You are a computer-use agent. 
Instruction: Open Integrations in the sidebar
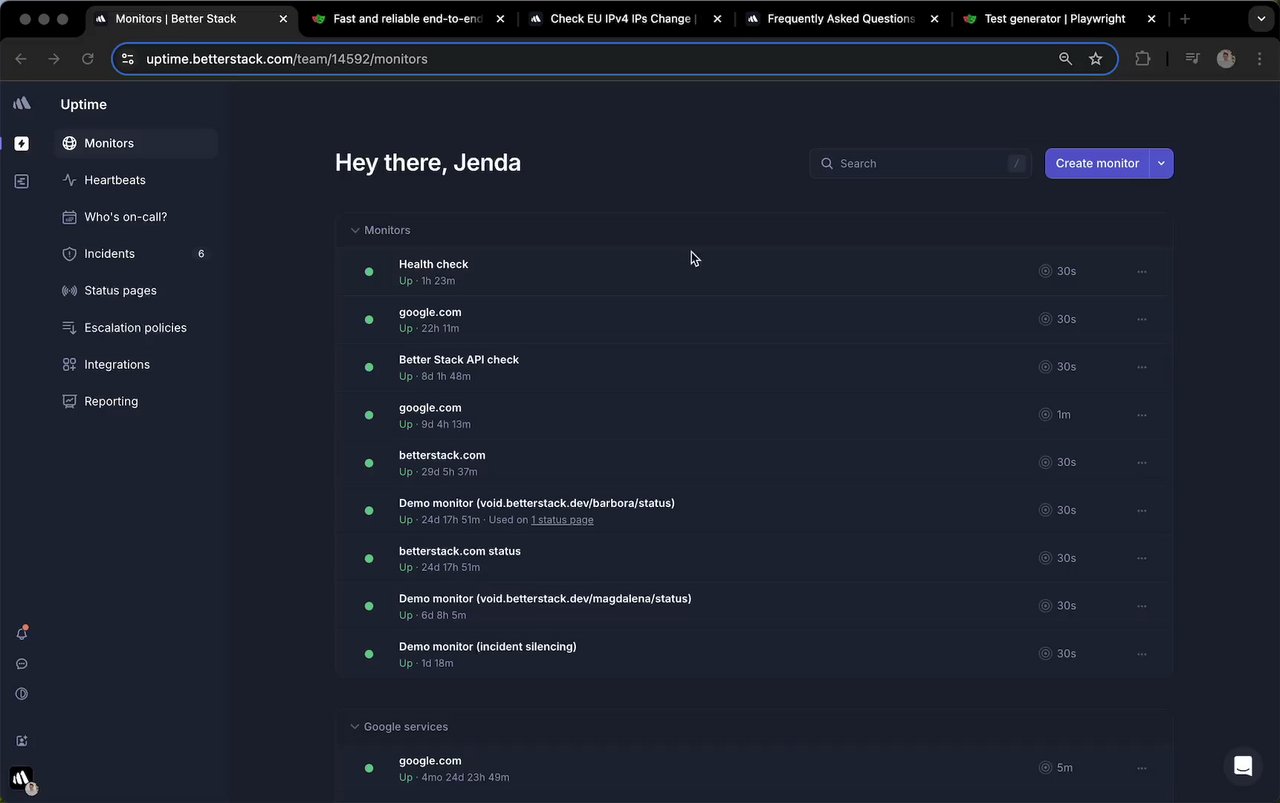pyautogui.click(x=136, y=365)
